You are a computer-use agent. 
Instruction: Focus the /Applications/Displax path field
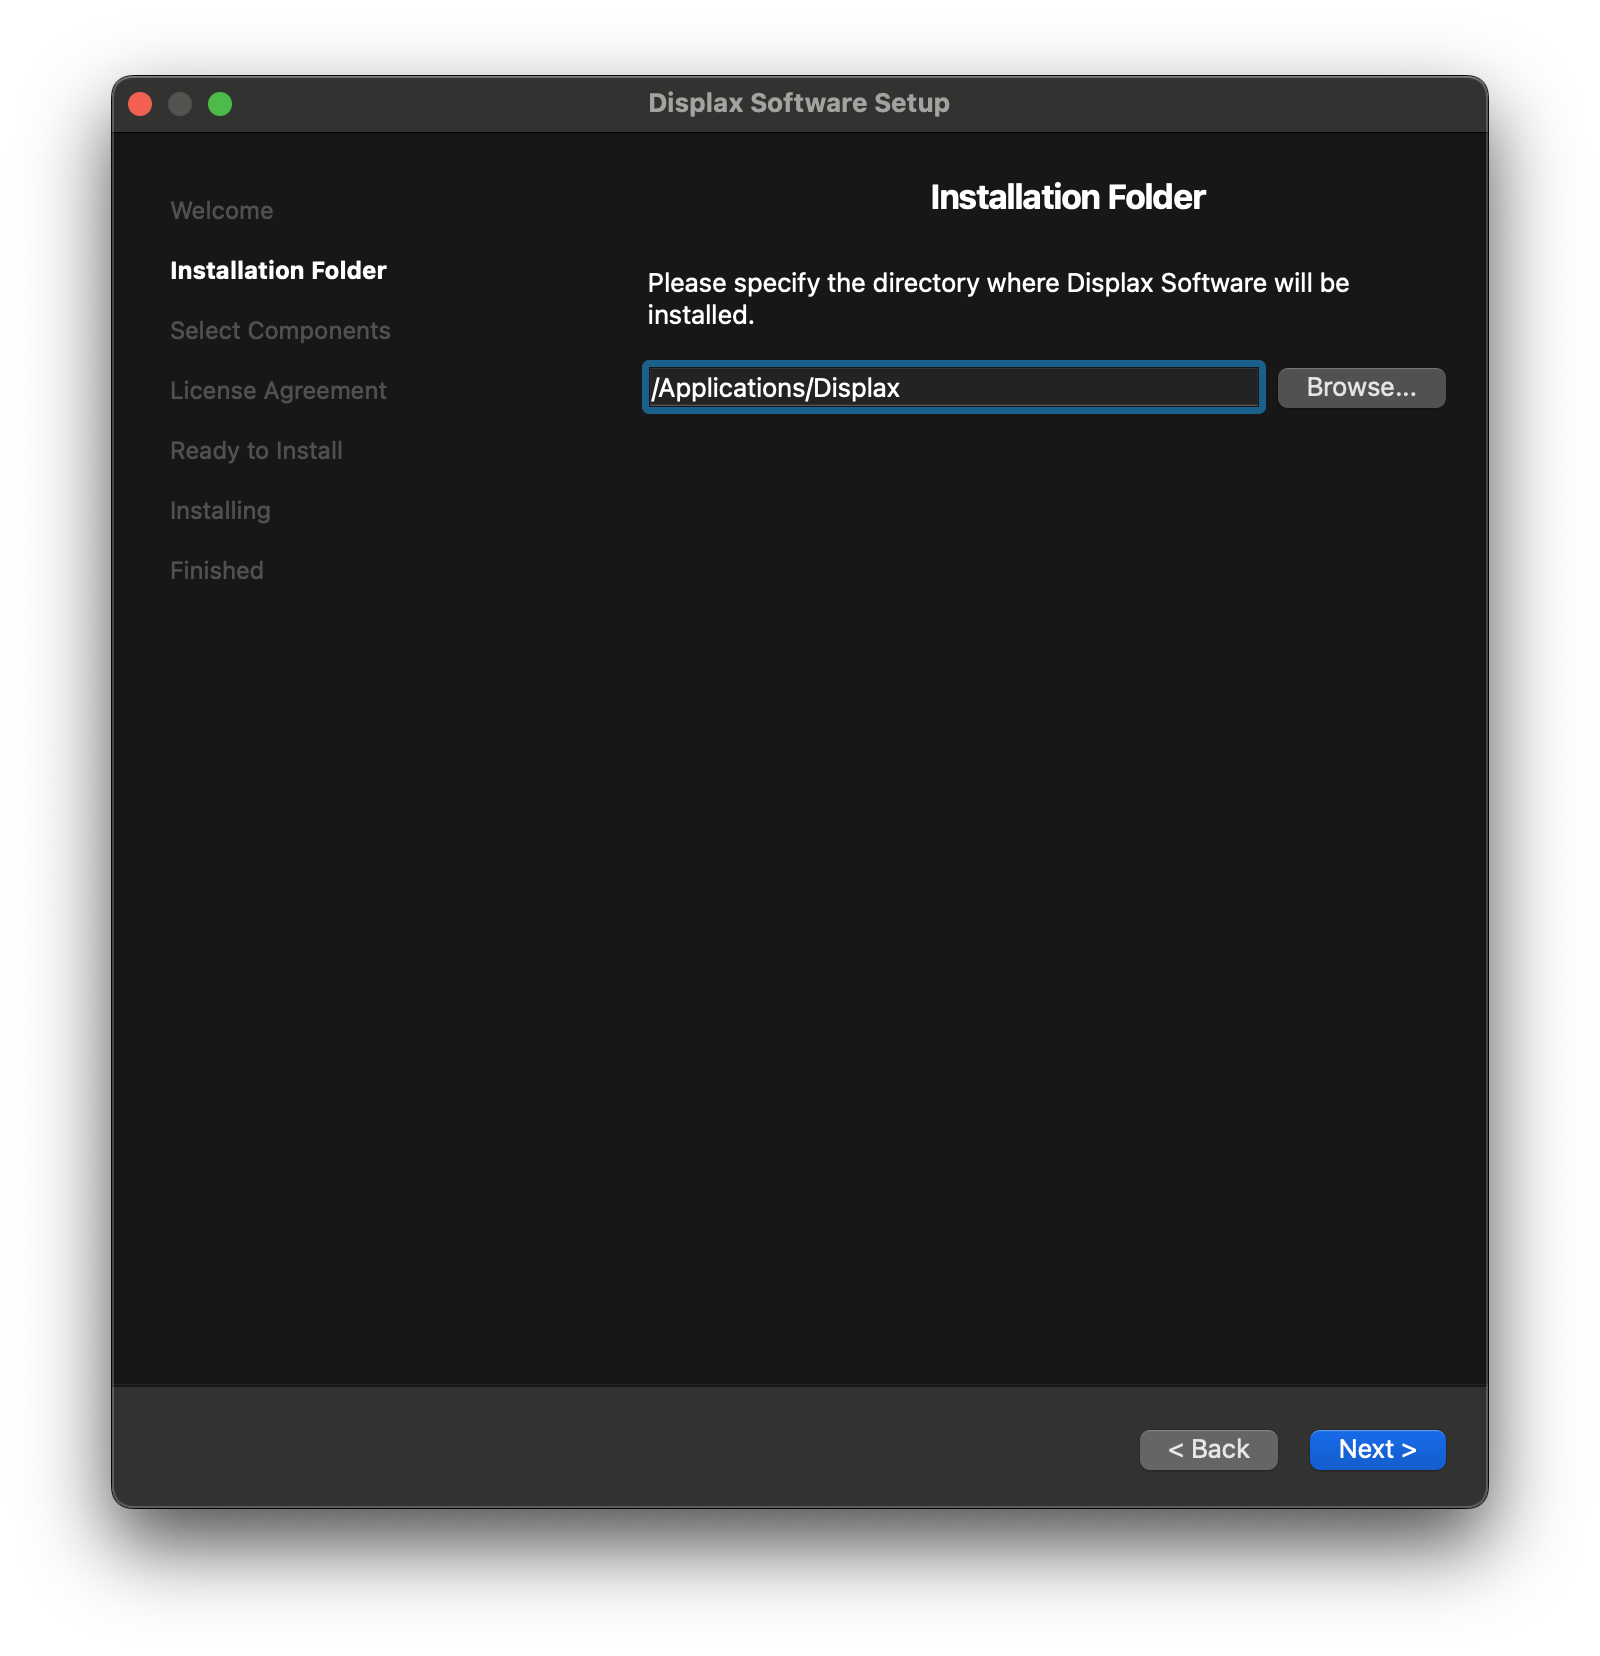(x=952, y=388)
